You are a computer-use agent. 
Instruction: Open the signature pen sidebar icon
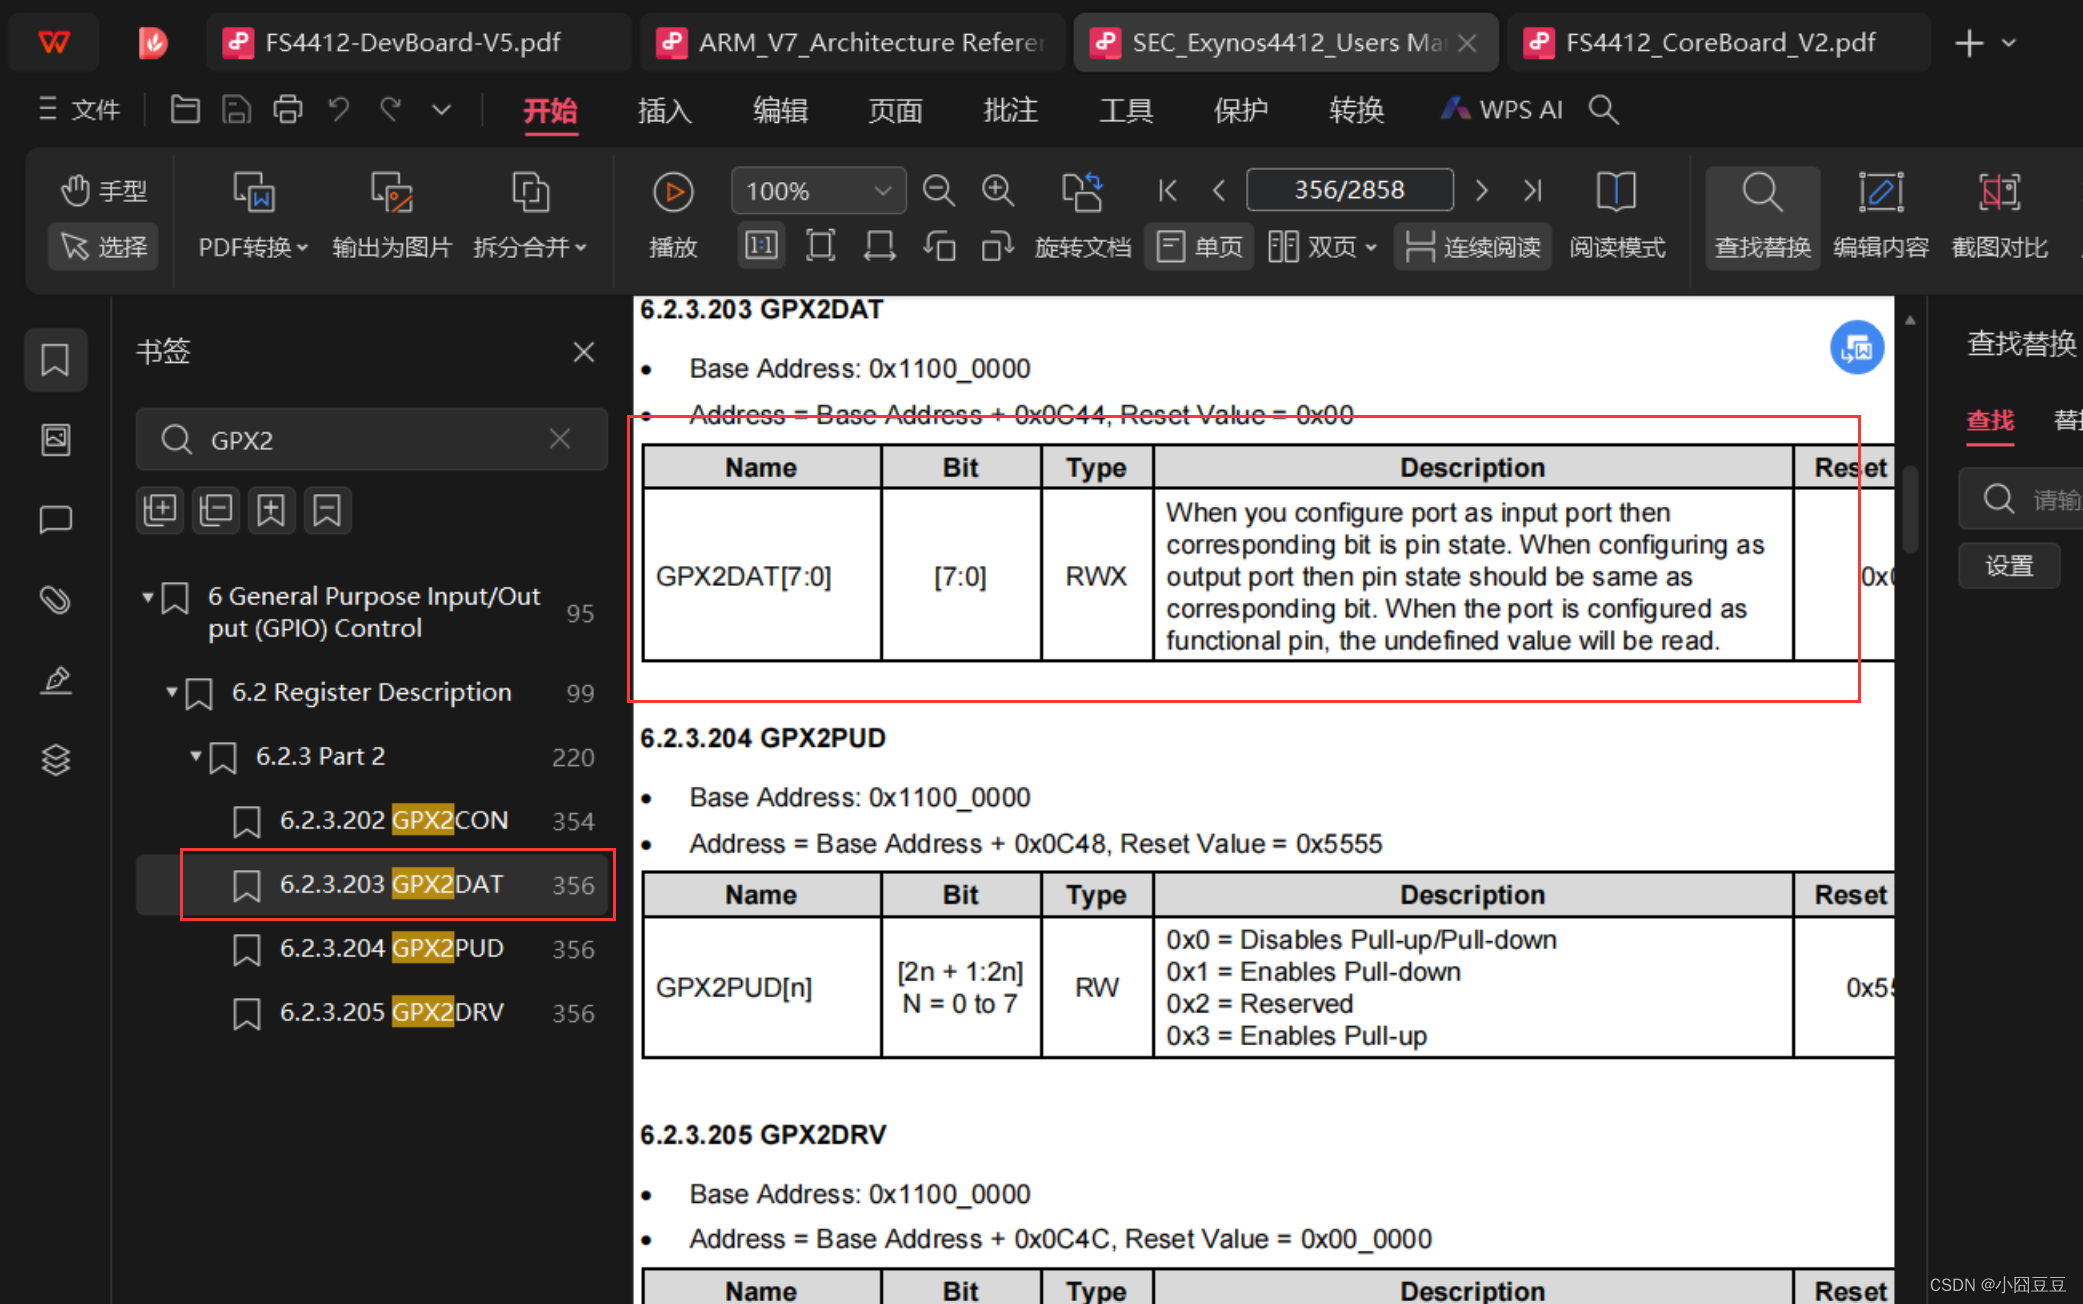tap(55, 680)
